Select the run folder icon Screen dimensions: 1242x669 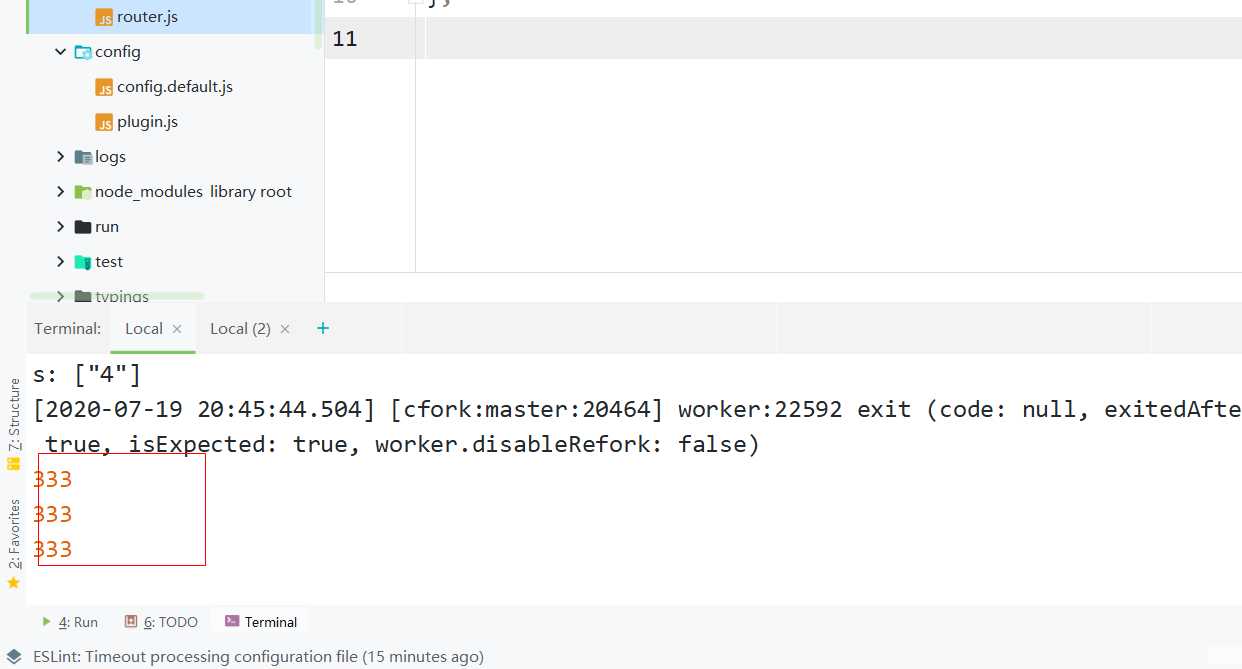(83, 227)
